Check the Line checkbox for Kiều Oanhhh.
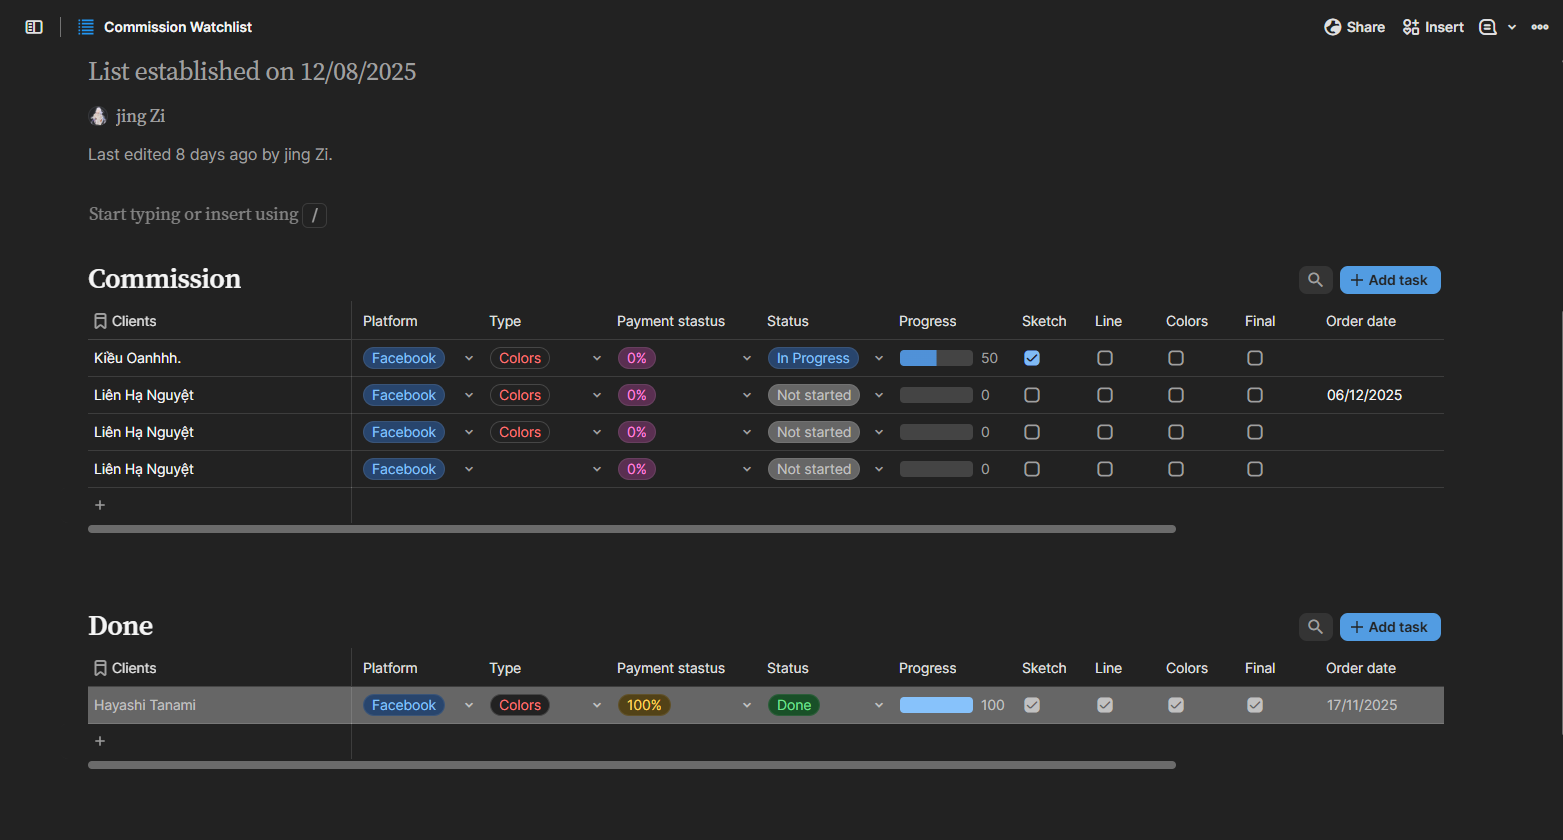The image size is (1563, 840). [x=1105, y=358]
